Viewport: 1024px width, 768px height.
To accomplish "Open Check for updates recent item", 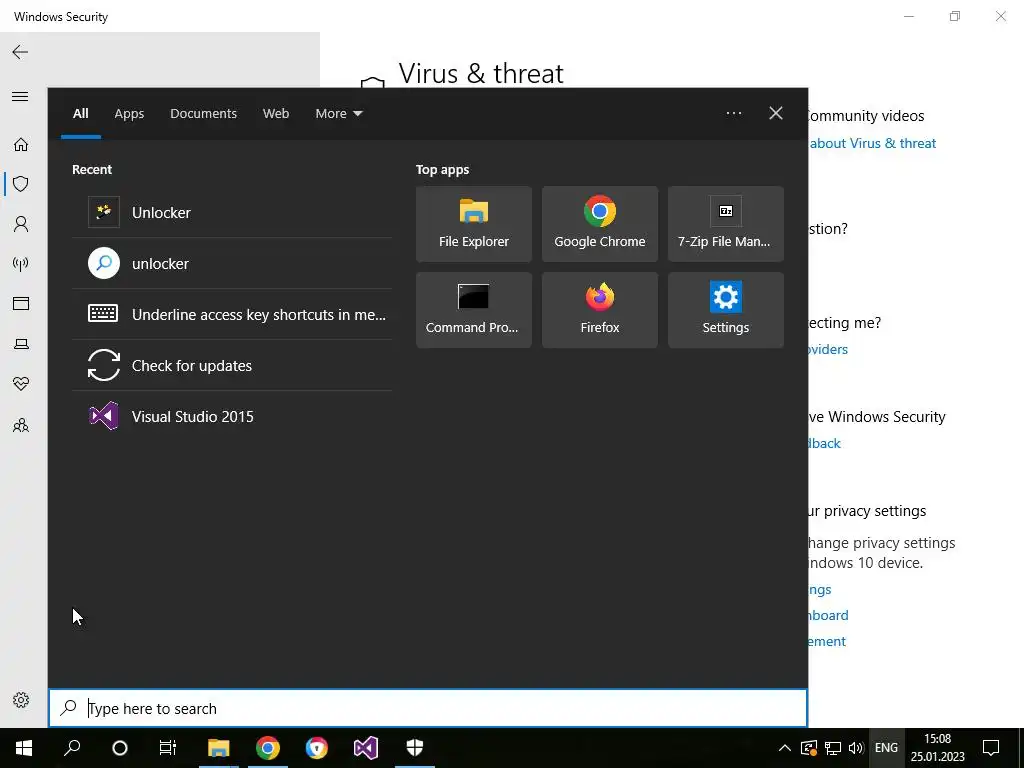I will pyautogui.click(x=232, y=365).
